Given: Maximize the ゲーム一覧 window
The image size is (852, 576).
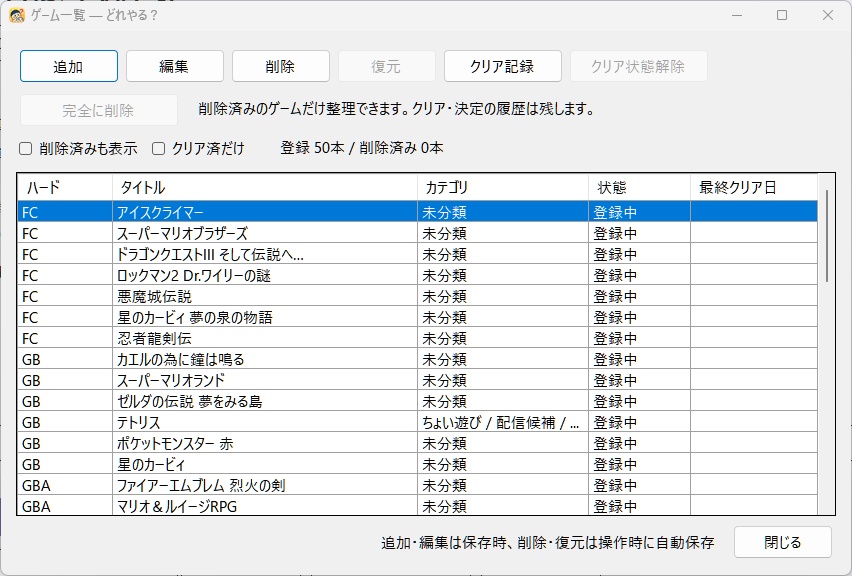Looking at the screenshot, I should tap(782, 15).
